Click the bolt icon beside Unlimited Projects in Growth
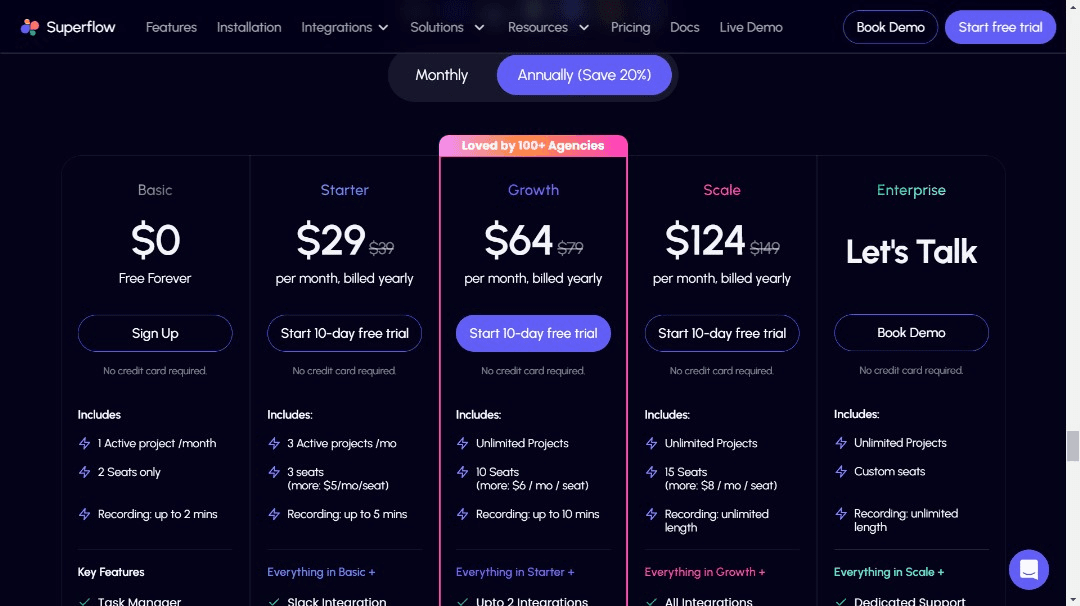The image size is (1080, 606). pyautogui.click(x=462, y=443)
